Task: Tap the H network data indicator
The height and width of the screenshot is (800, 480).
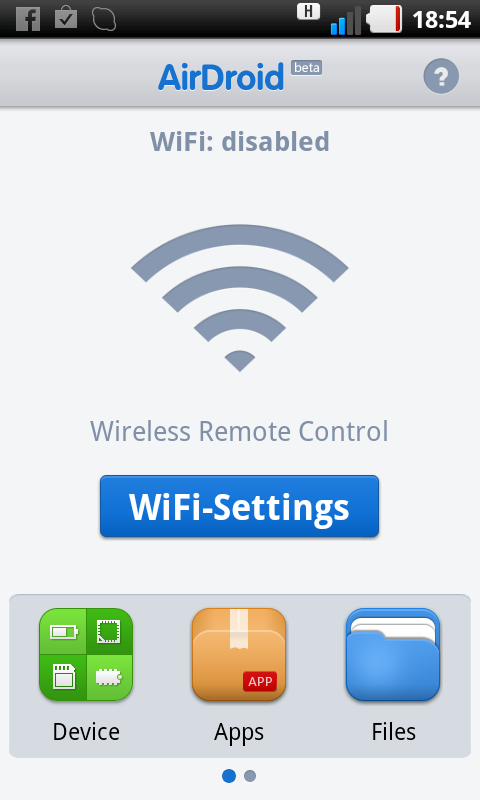Action: 309,11
